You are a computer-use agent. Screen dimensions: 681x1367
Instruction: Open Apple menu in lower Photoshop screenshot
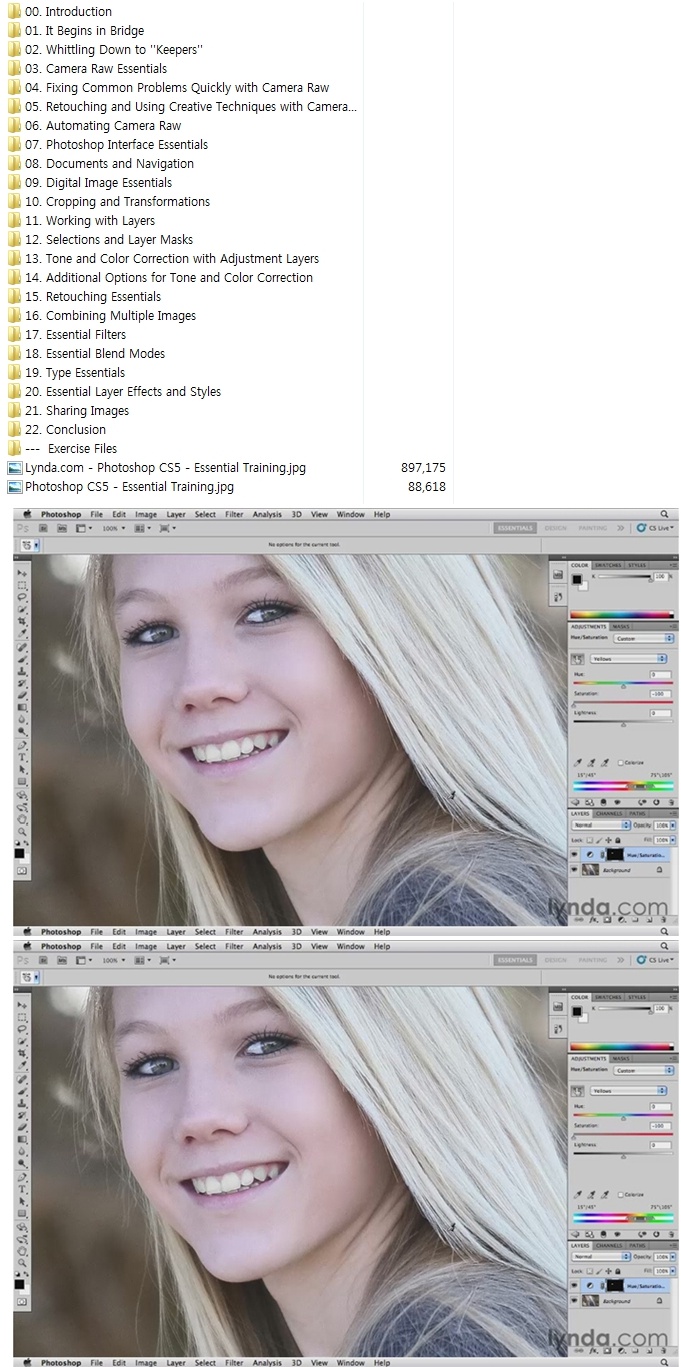(27, 945)
